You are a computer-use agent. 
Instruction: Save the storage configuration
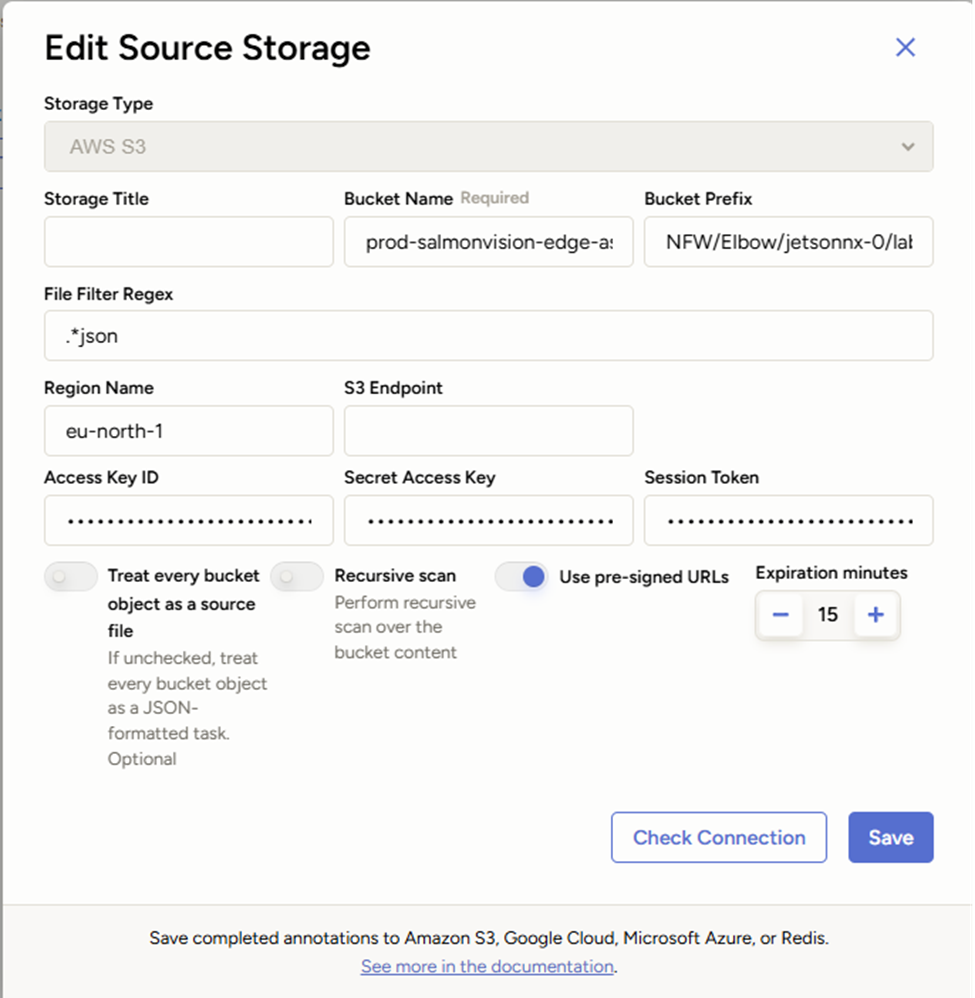click(x=890, y=837)
